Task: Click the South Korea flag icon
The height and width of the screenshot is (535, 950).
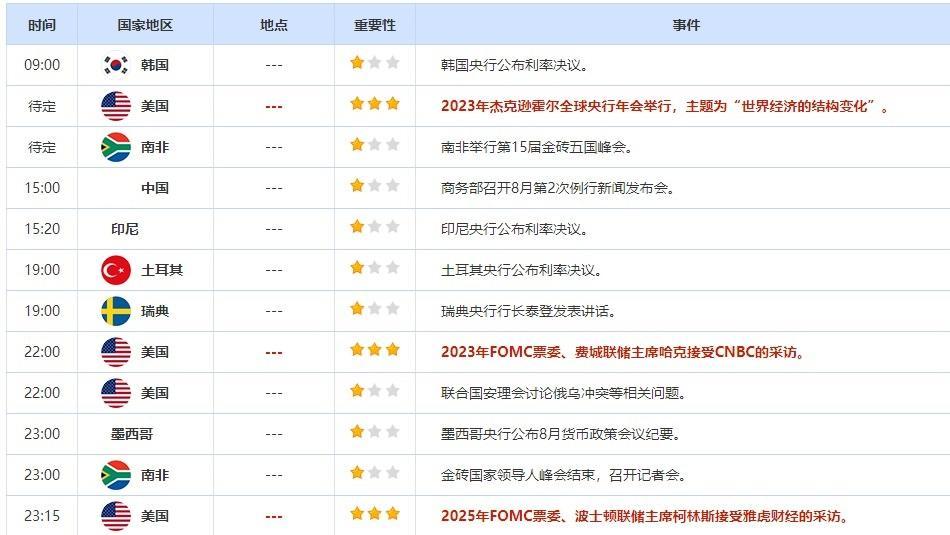Action: point(116,65)
